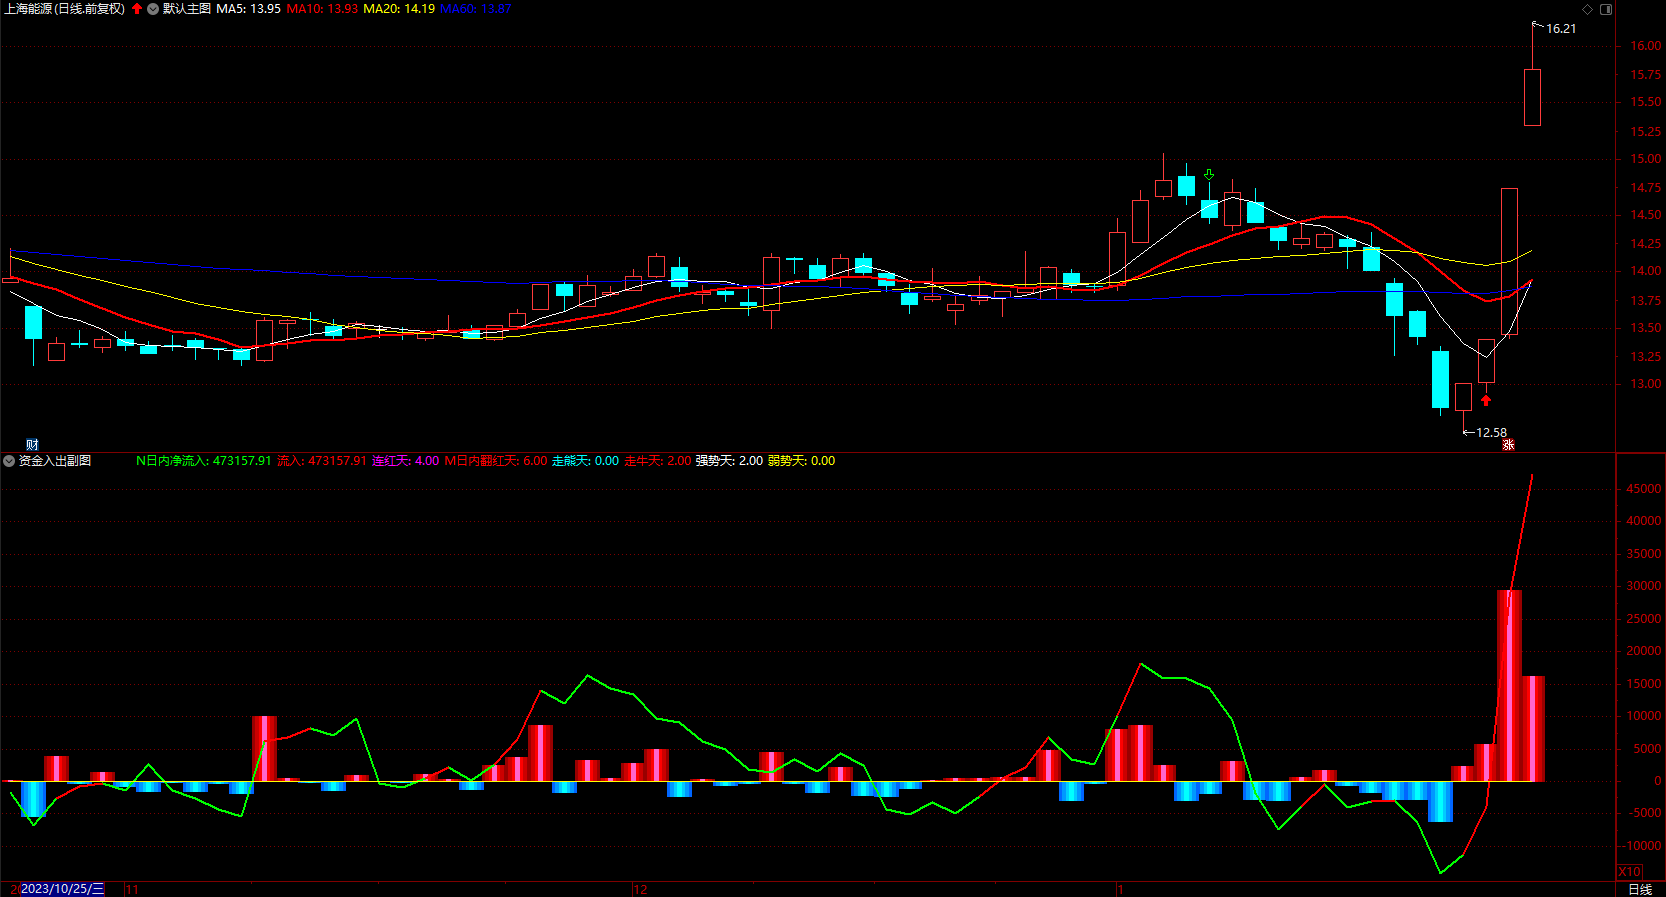The image size is (1666, 897).
Task: Toggle the side panel icon at top-right
Action: pyautogui.click(x=1606, y=9)
